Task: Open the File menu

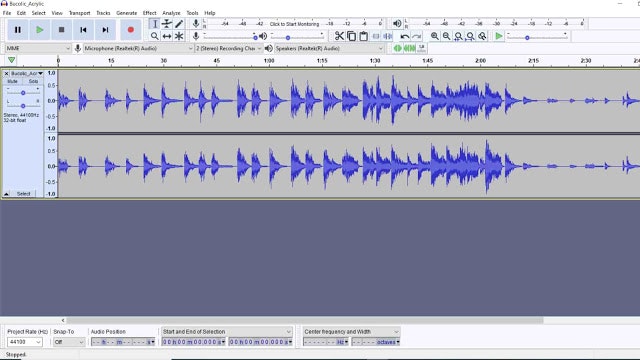Action: click(7, 13)
